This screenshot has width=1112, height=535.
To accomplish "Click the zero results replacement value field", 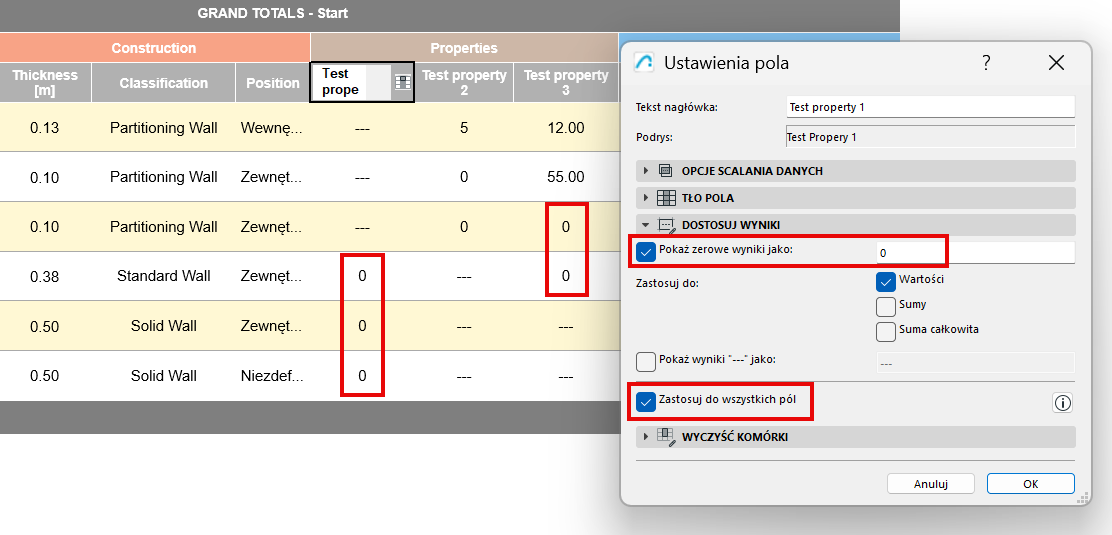I will 976,253.
